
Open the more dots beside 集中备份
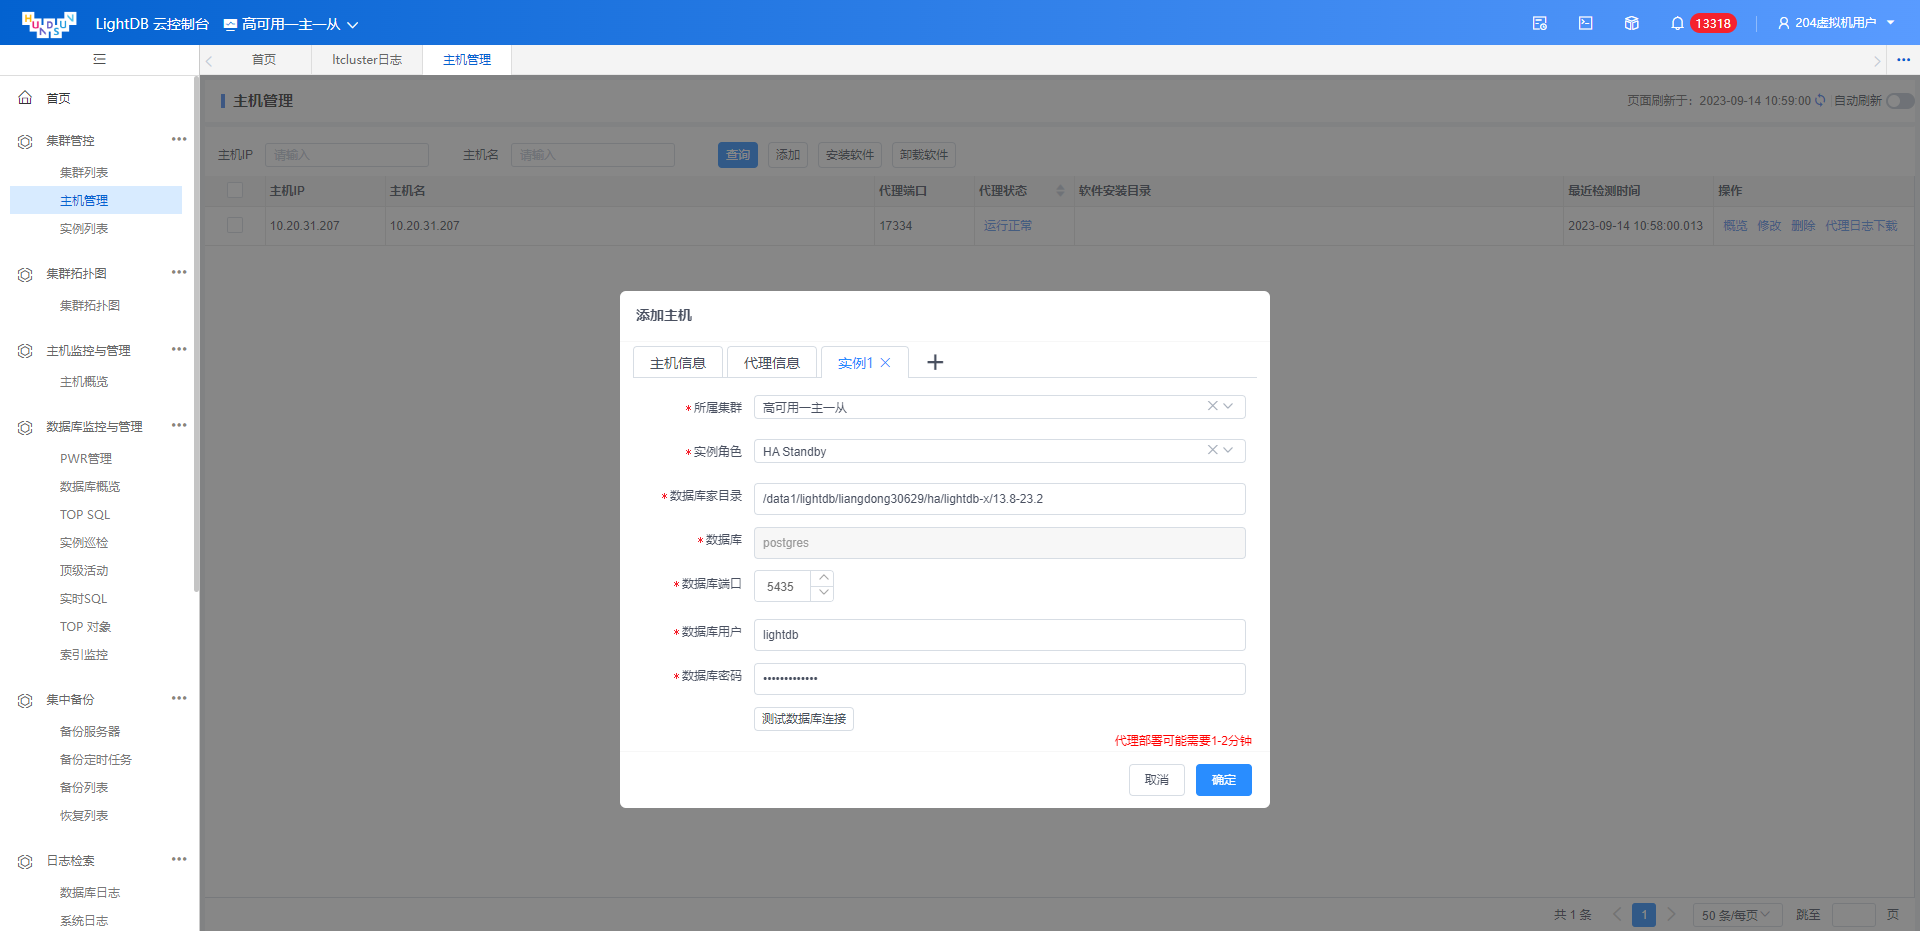point(179,698)
